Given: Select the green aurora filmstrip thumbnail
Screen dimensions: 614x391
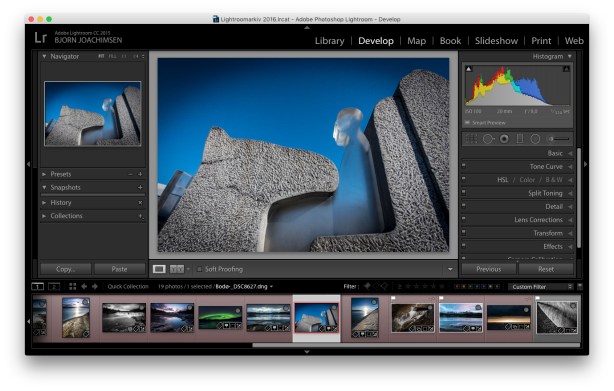Looking at the screenshot, I should click(x=220, y=317).
